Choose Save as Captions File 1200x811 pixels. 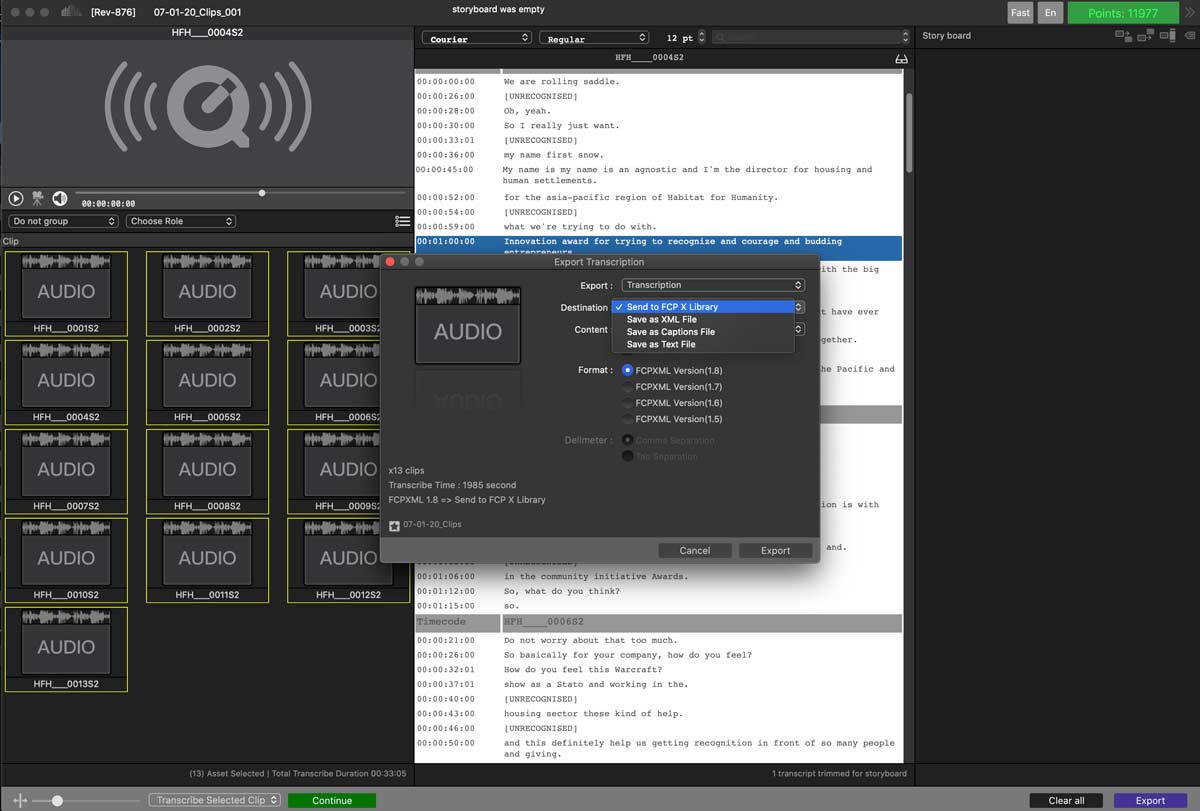pyautogui.click(x=703, y=332)
